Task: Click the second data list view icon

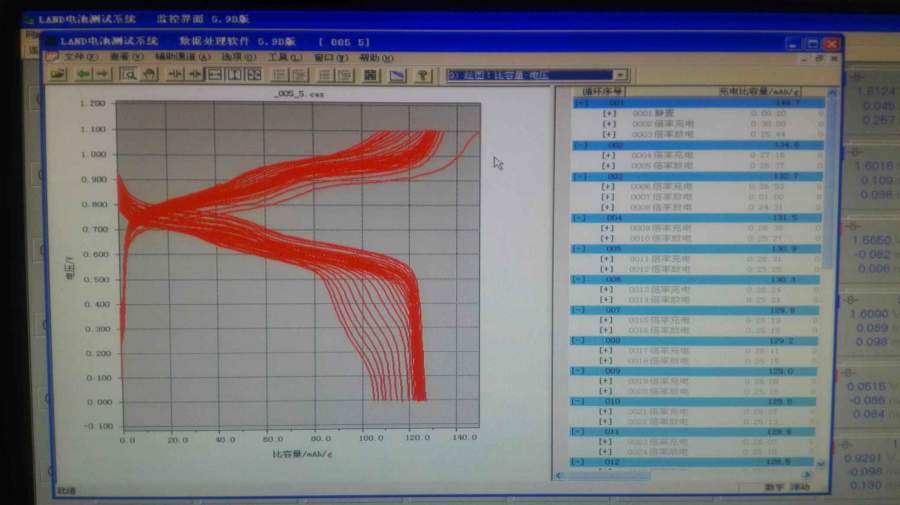Action: 299,75
